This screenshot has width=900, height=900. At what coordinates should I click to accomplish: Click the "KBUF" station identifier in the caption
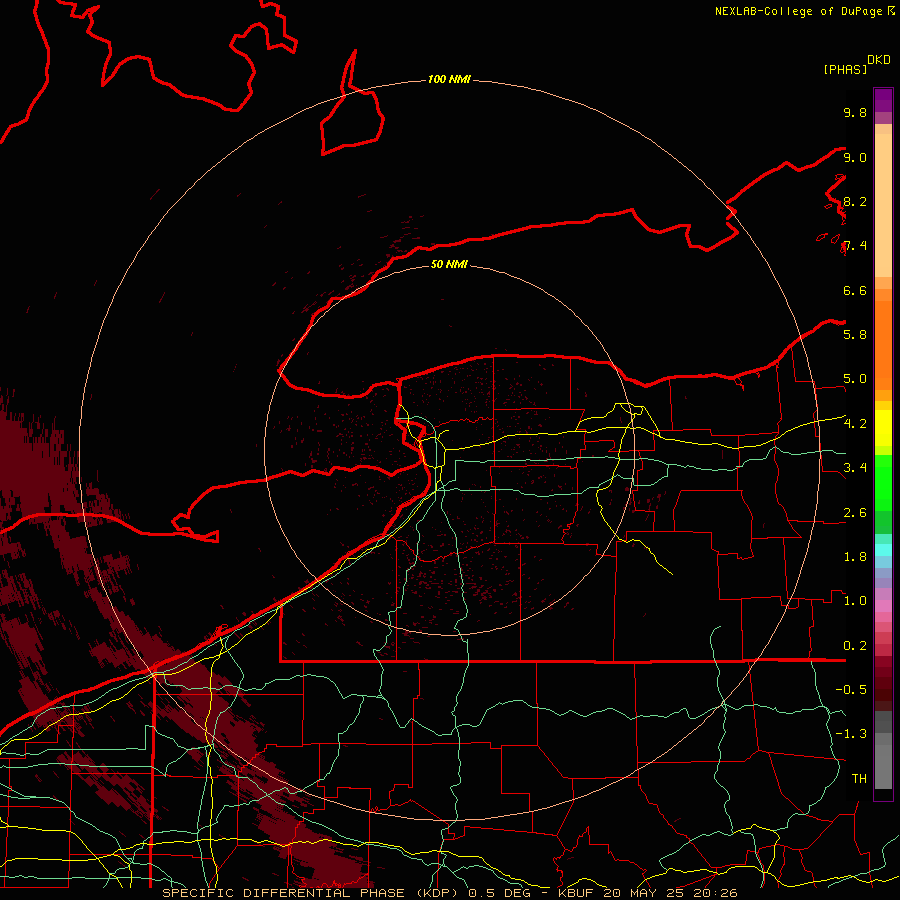pos(575,893)
